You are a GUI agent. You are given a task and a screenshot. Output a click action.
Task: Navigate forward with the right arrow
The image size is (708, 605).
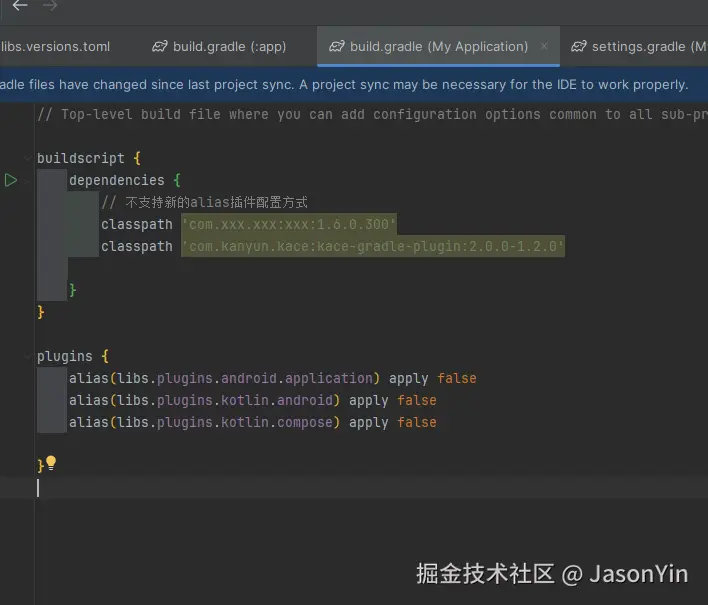click(x=50, y=5)
